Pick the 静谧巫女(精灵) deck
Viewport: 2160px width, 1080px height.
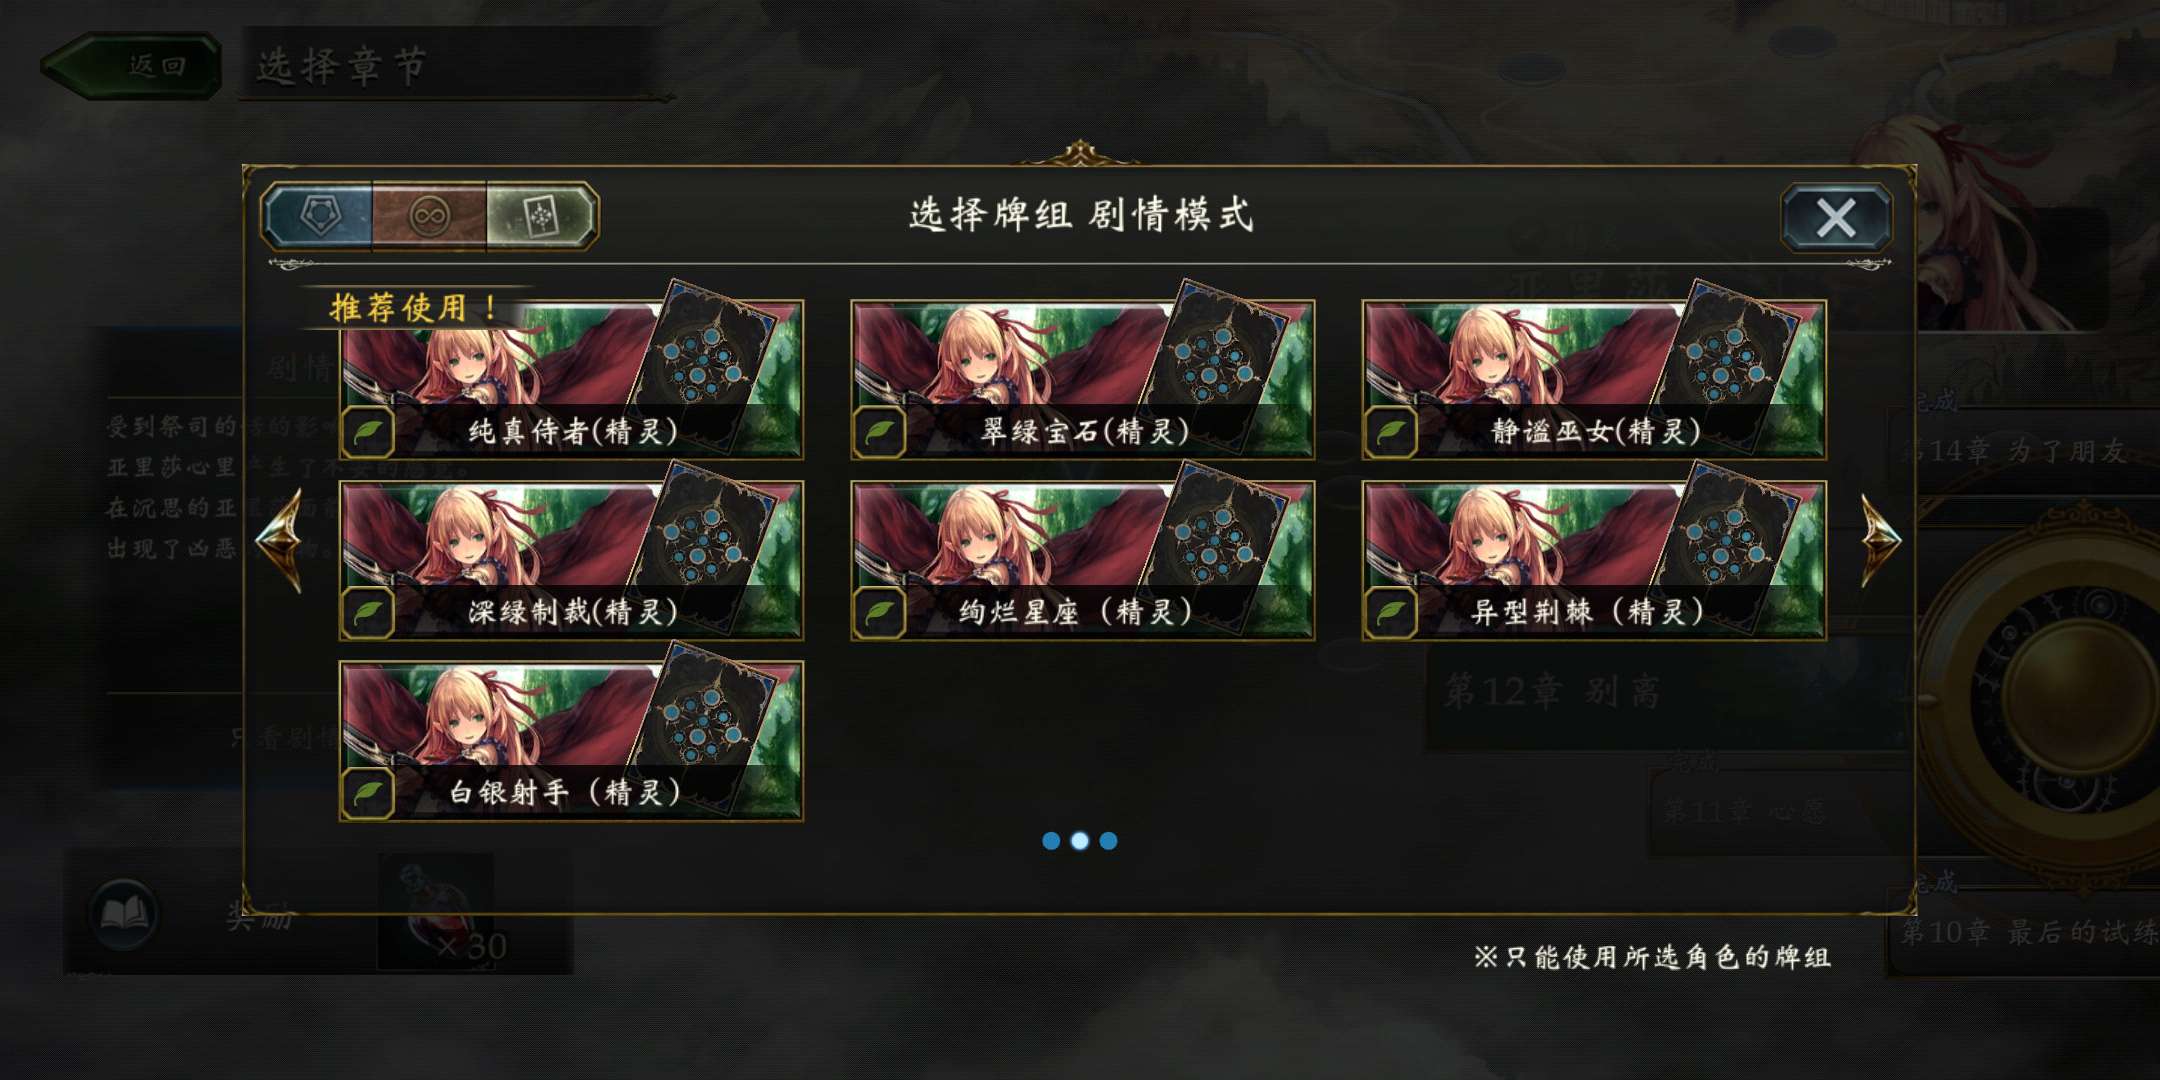coord(1594,379)
